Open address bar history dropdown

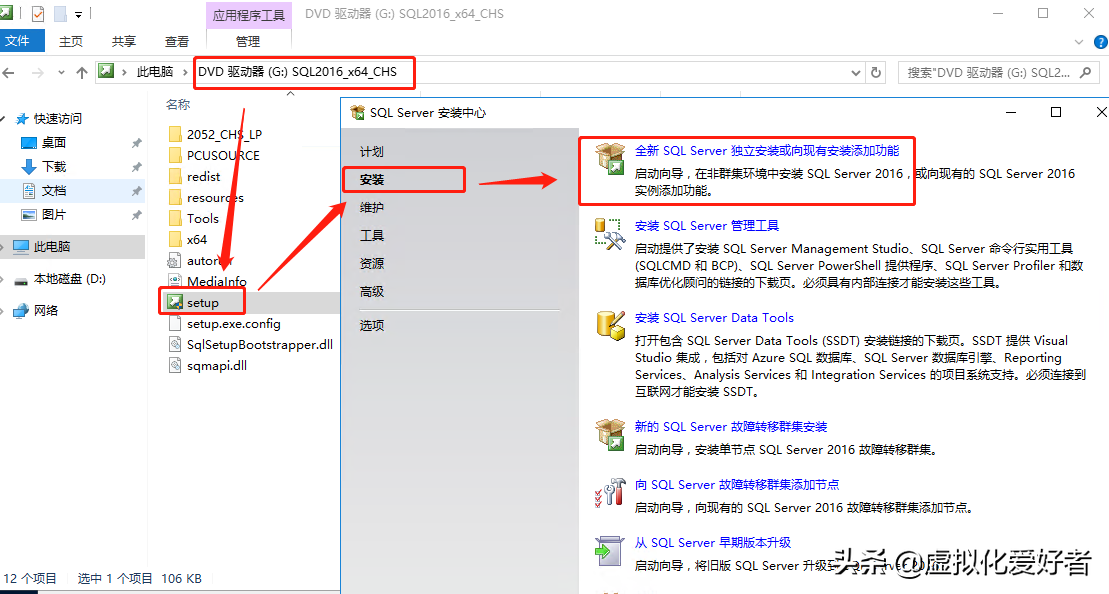coord(855,72)
